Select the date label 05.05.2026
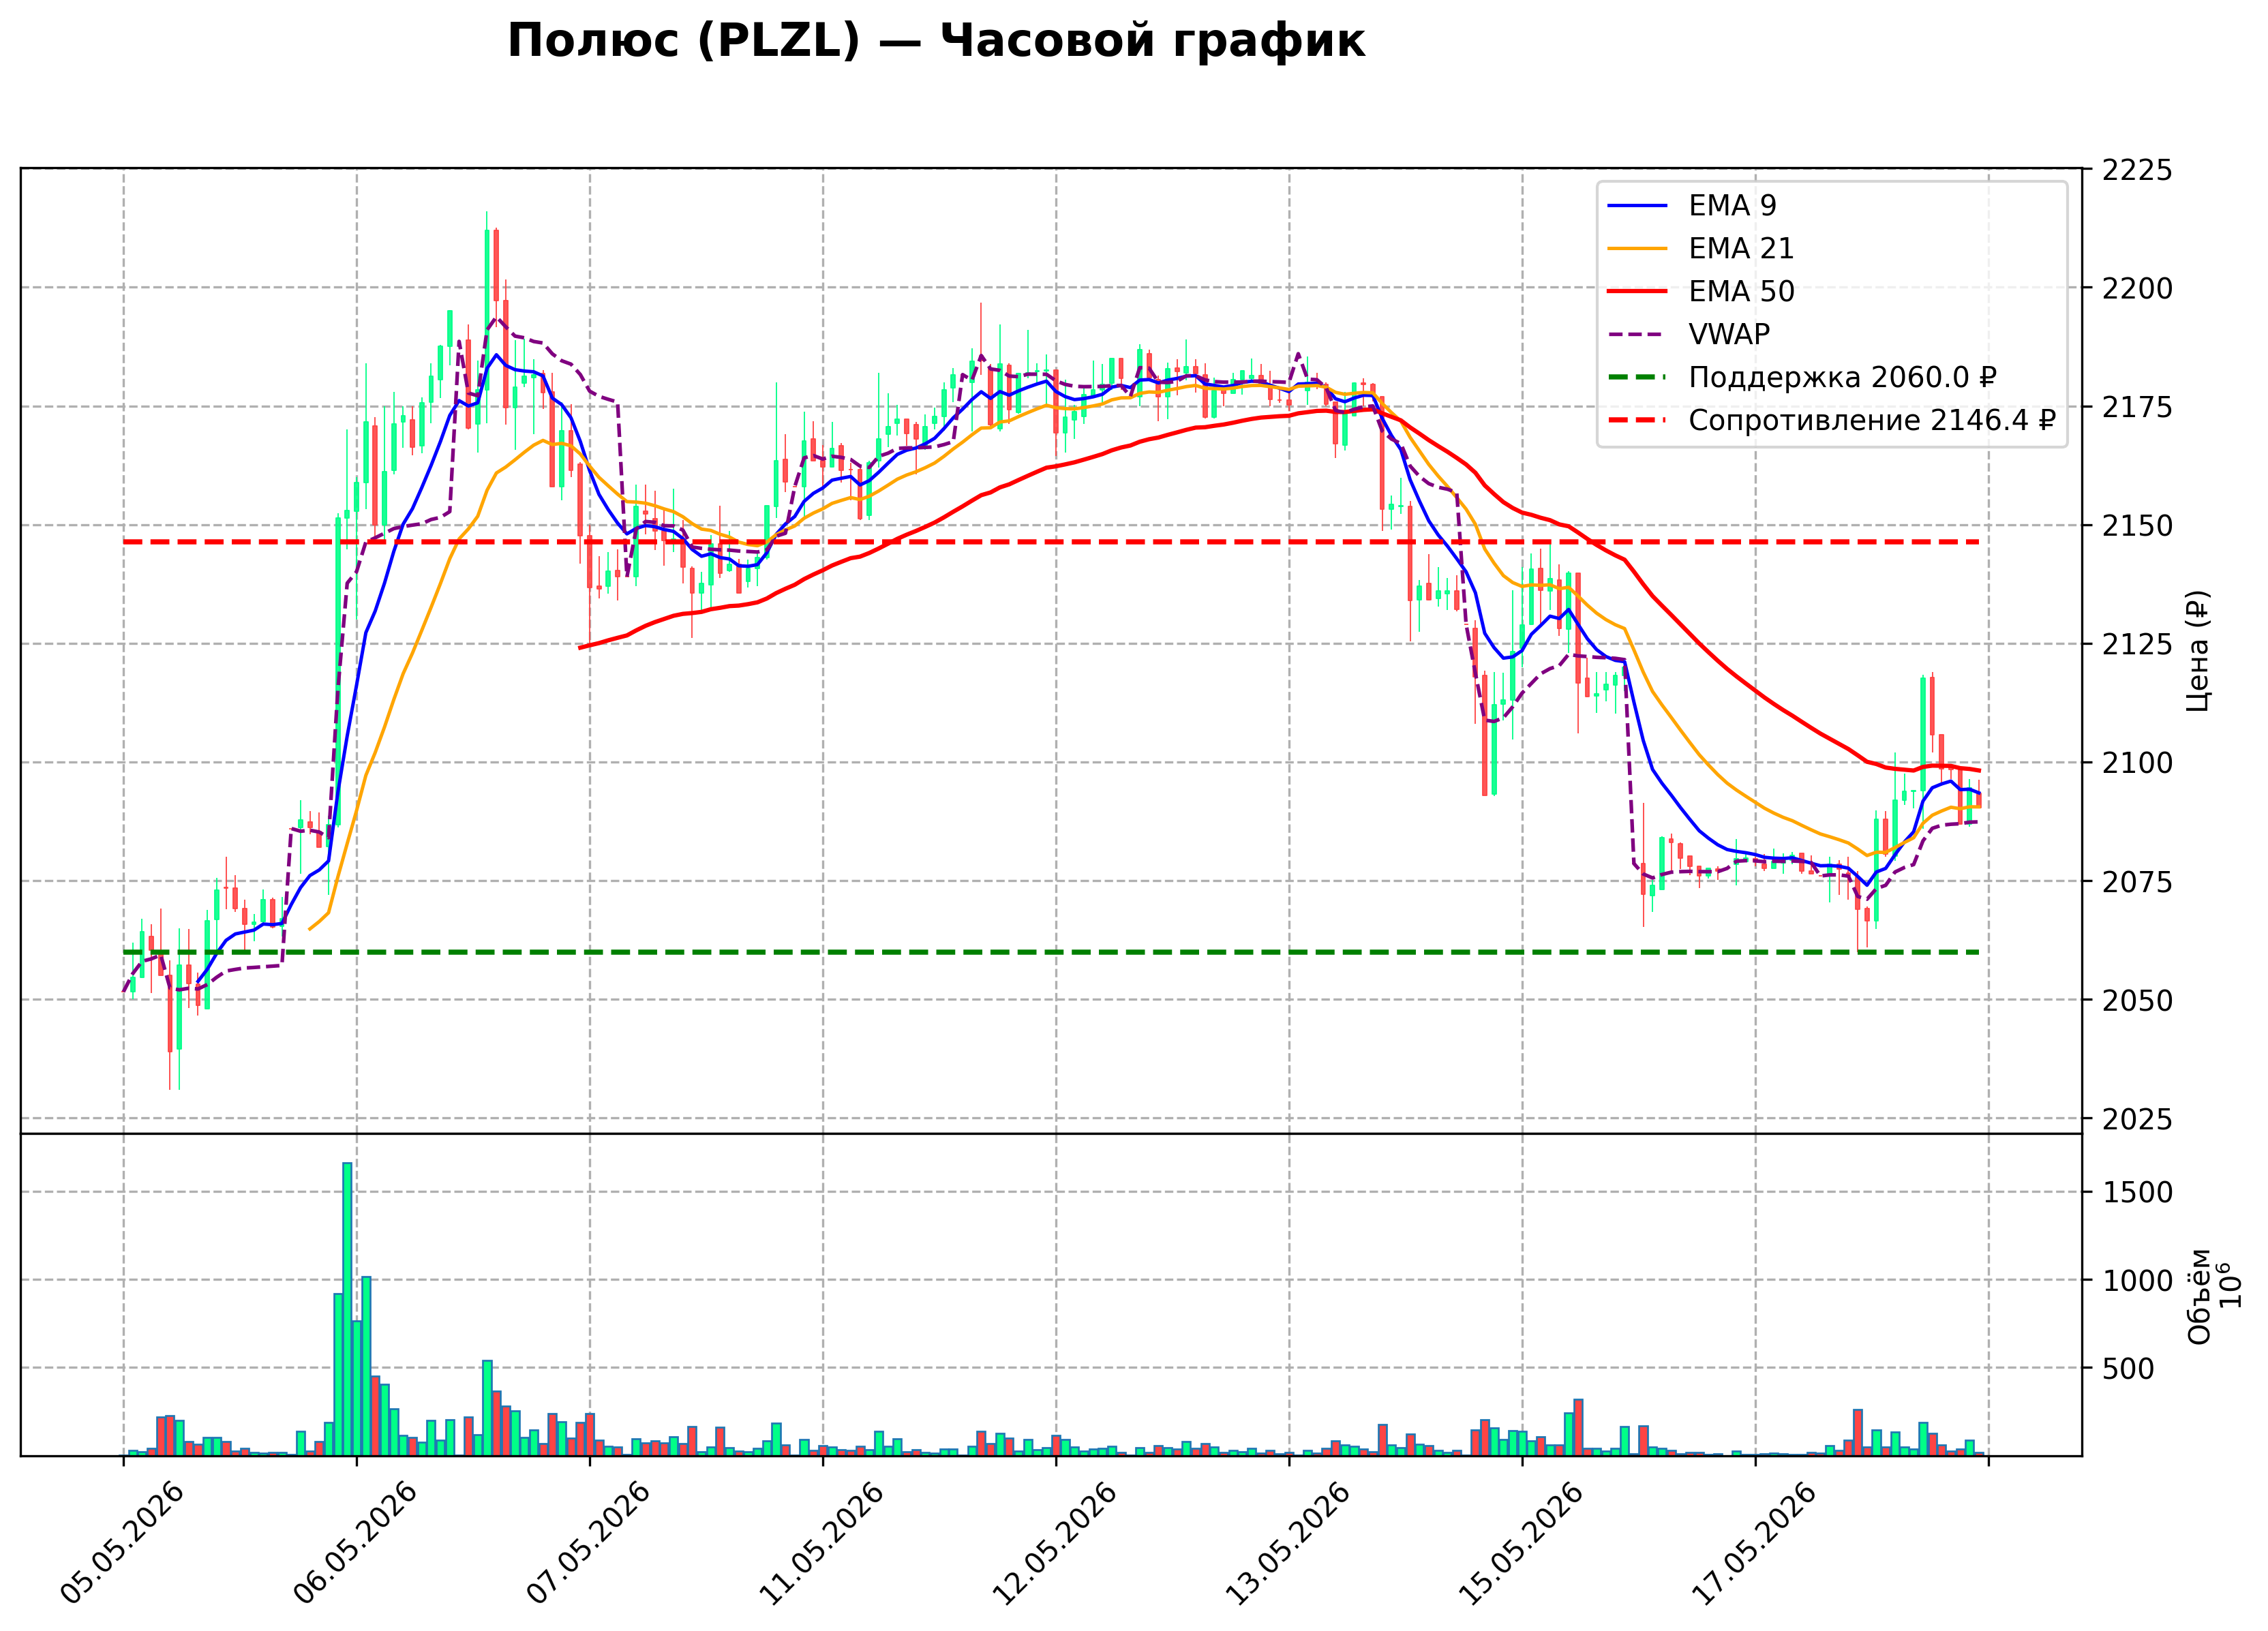 click(123, 1543)
